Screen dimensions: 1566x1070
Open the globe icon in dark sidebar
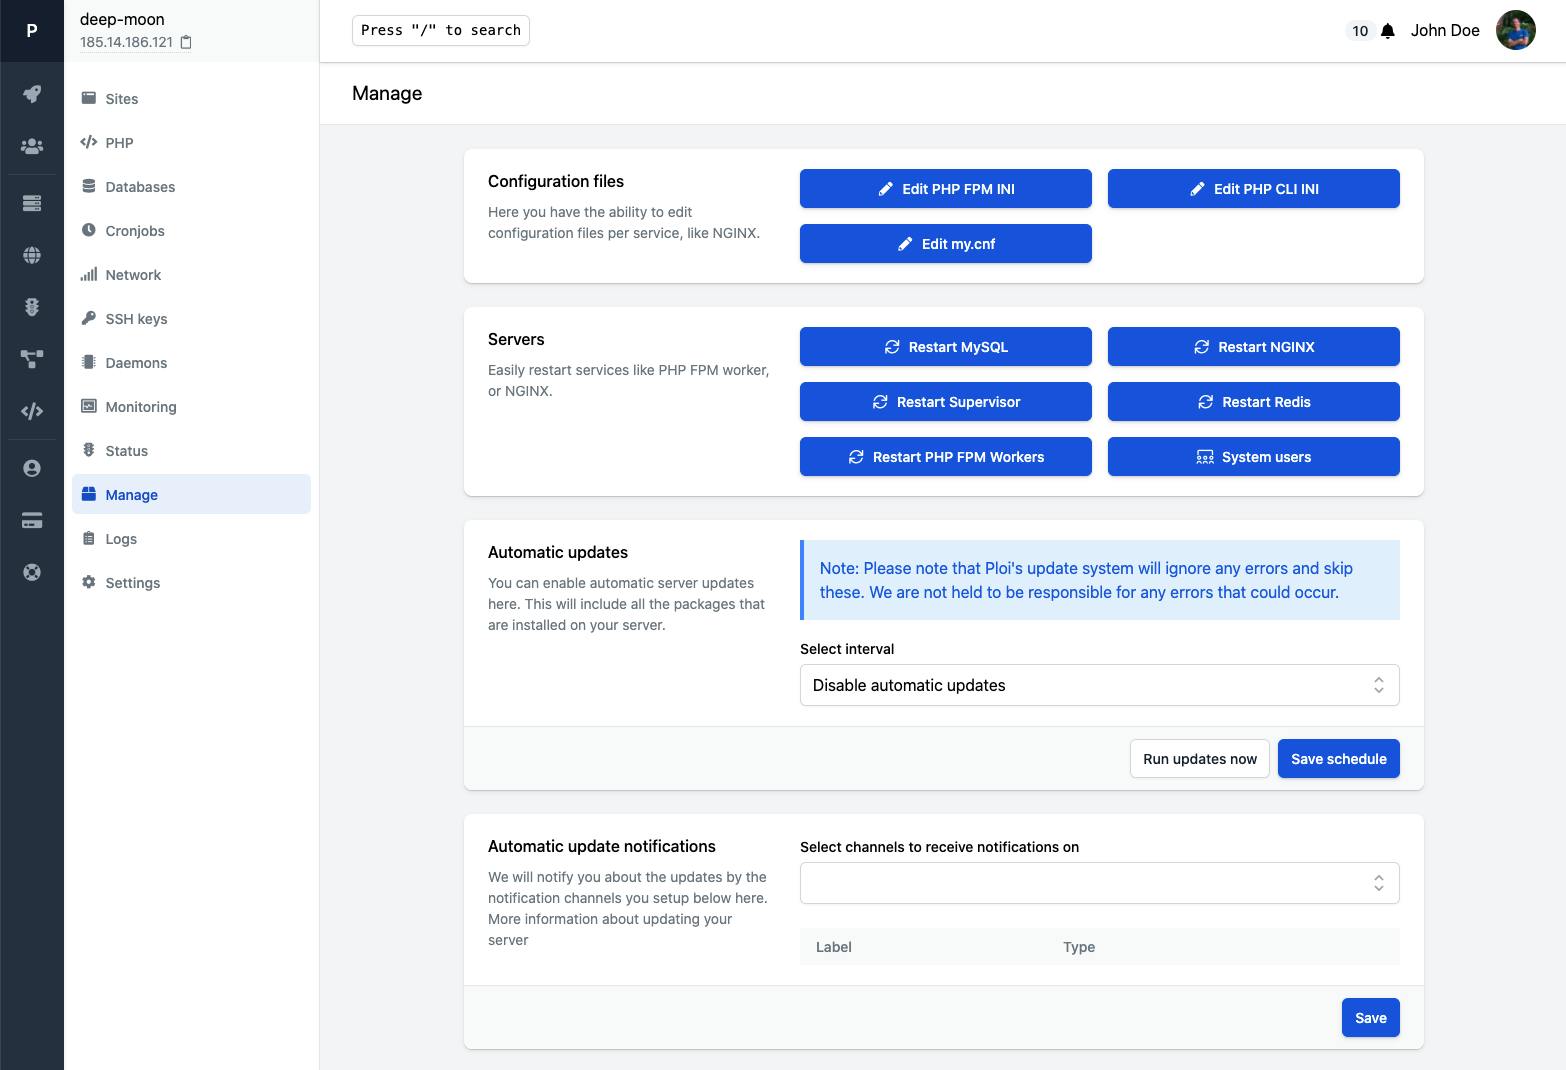[32, 255]
